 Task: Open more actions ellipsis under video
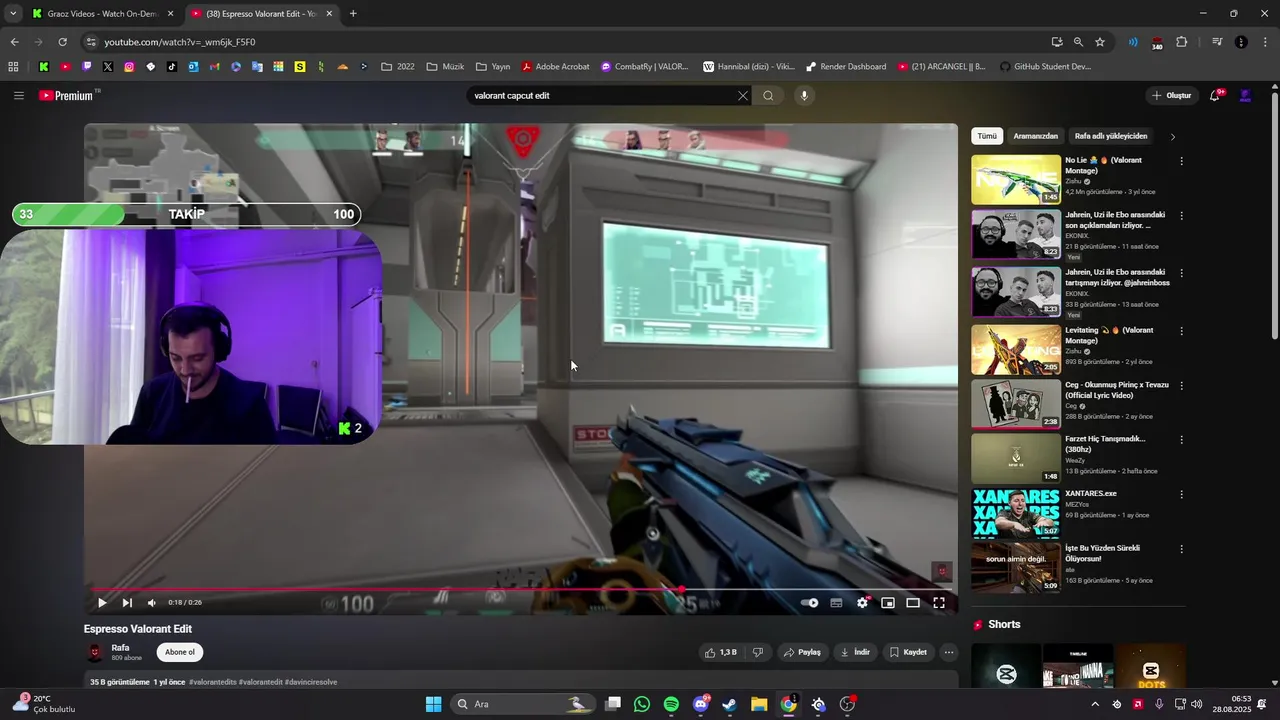point(949,652)
